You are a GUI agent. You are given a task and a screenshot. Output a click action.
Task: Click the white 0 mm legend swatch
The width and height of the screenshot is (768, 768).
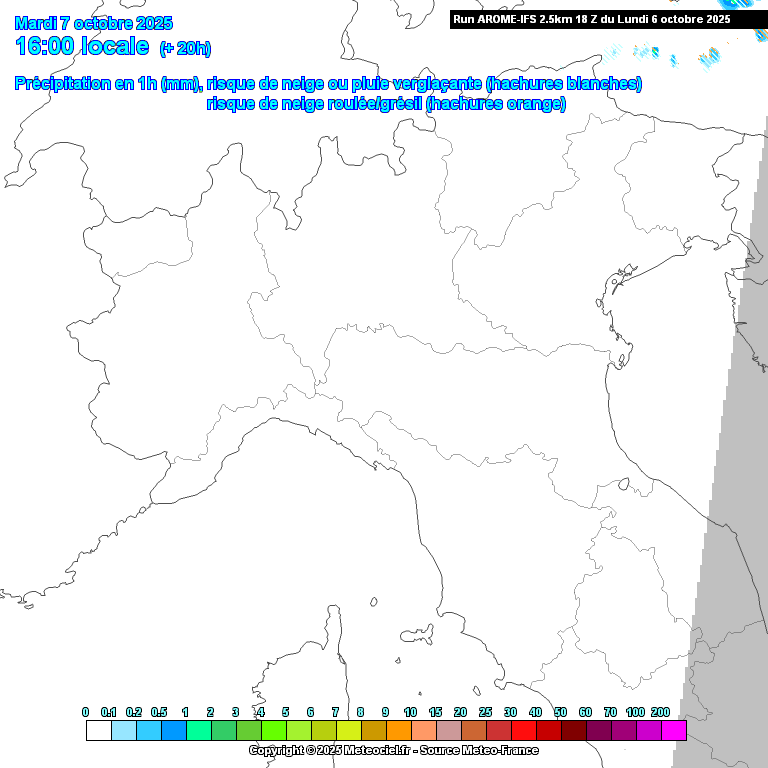pos(98,731)
